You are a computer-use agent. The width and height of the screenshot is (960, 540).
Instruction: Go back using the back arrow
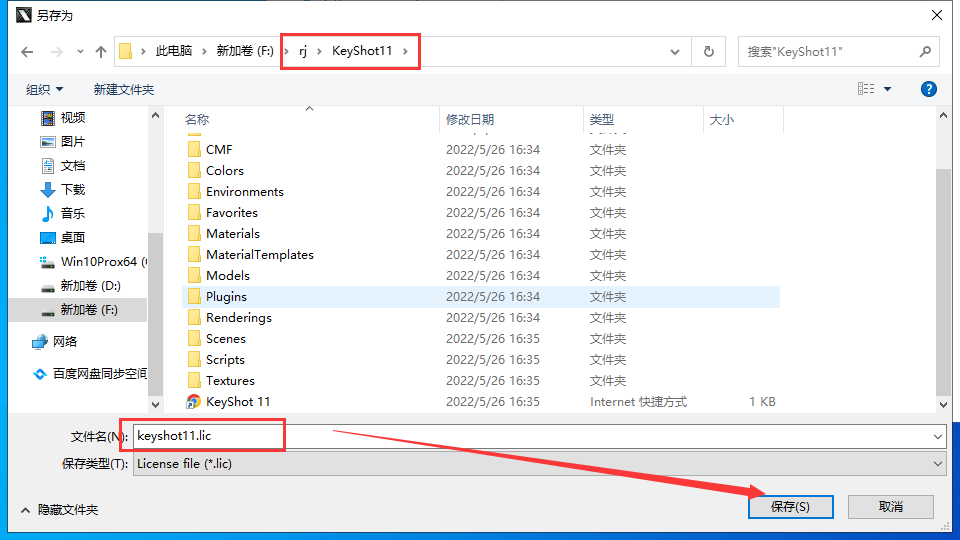27,52
